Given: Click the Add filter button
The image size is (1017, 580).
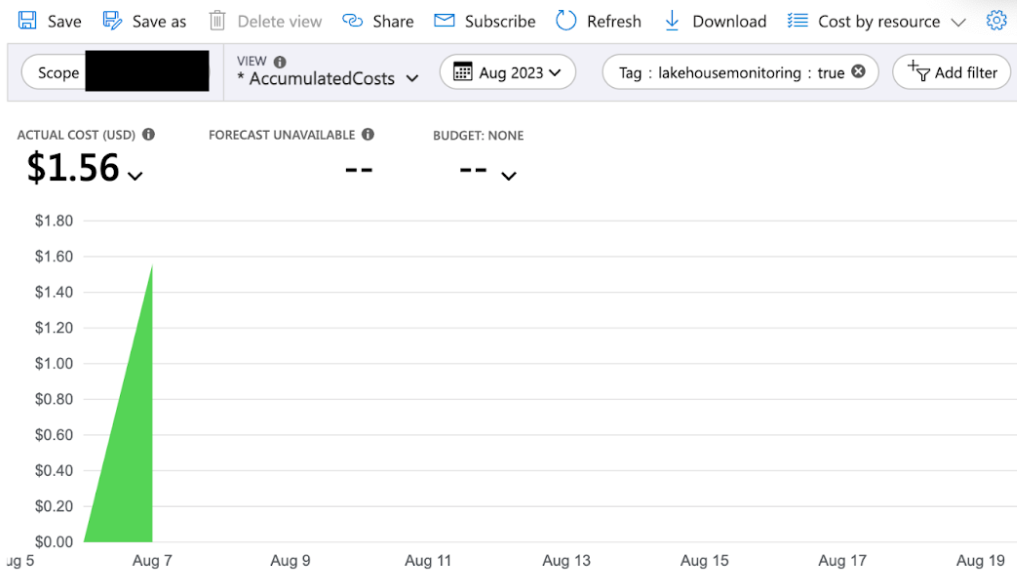Looking at the screenshot, I should pyautogui.click(x=951, y=72).
